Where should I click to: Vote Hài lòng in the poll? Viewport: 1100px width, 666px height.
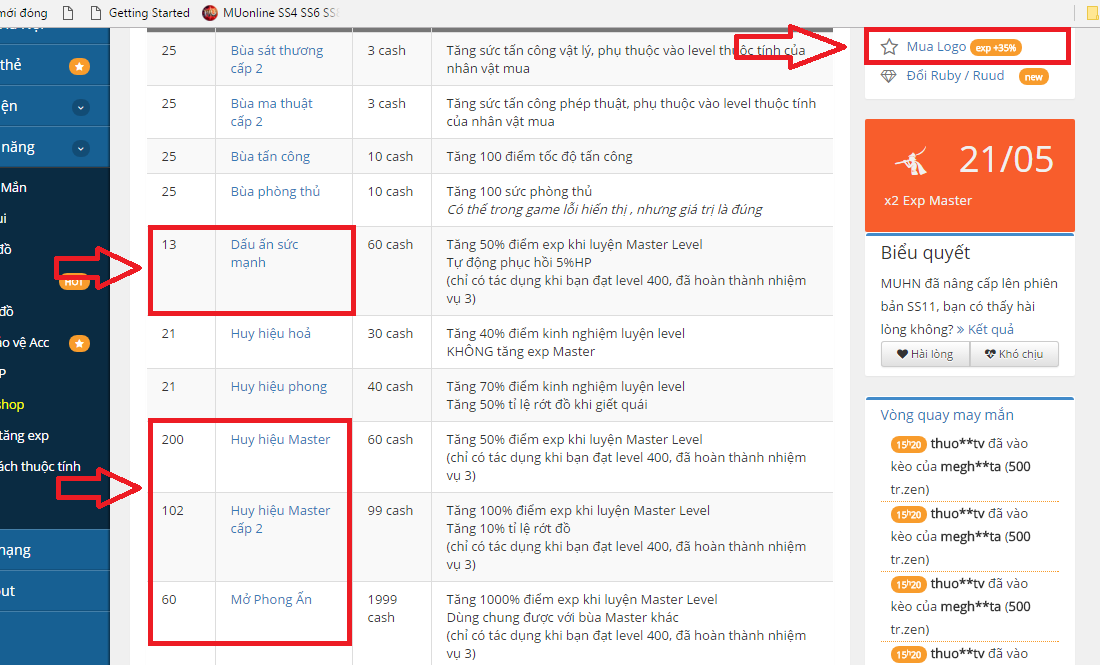(x=925, y=354)
